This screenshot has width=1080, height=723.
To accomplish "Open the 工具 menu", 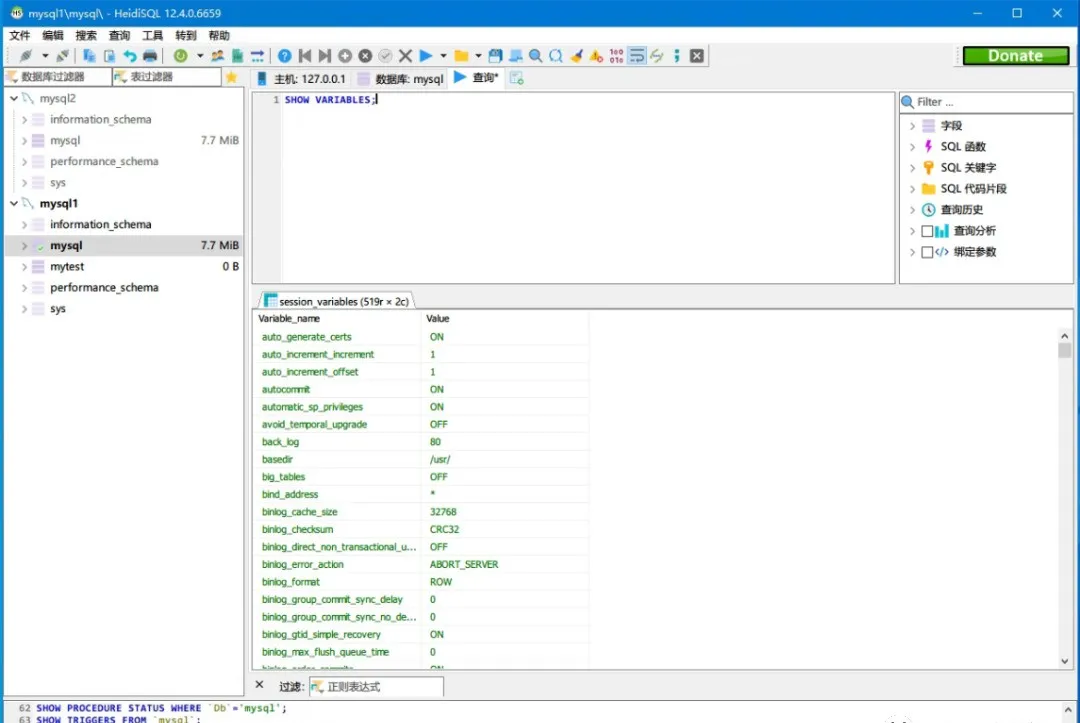I will point(152,34).
